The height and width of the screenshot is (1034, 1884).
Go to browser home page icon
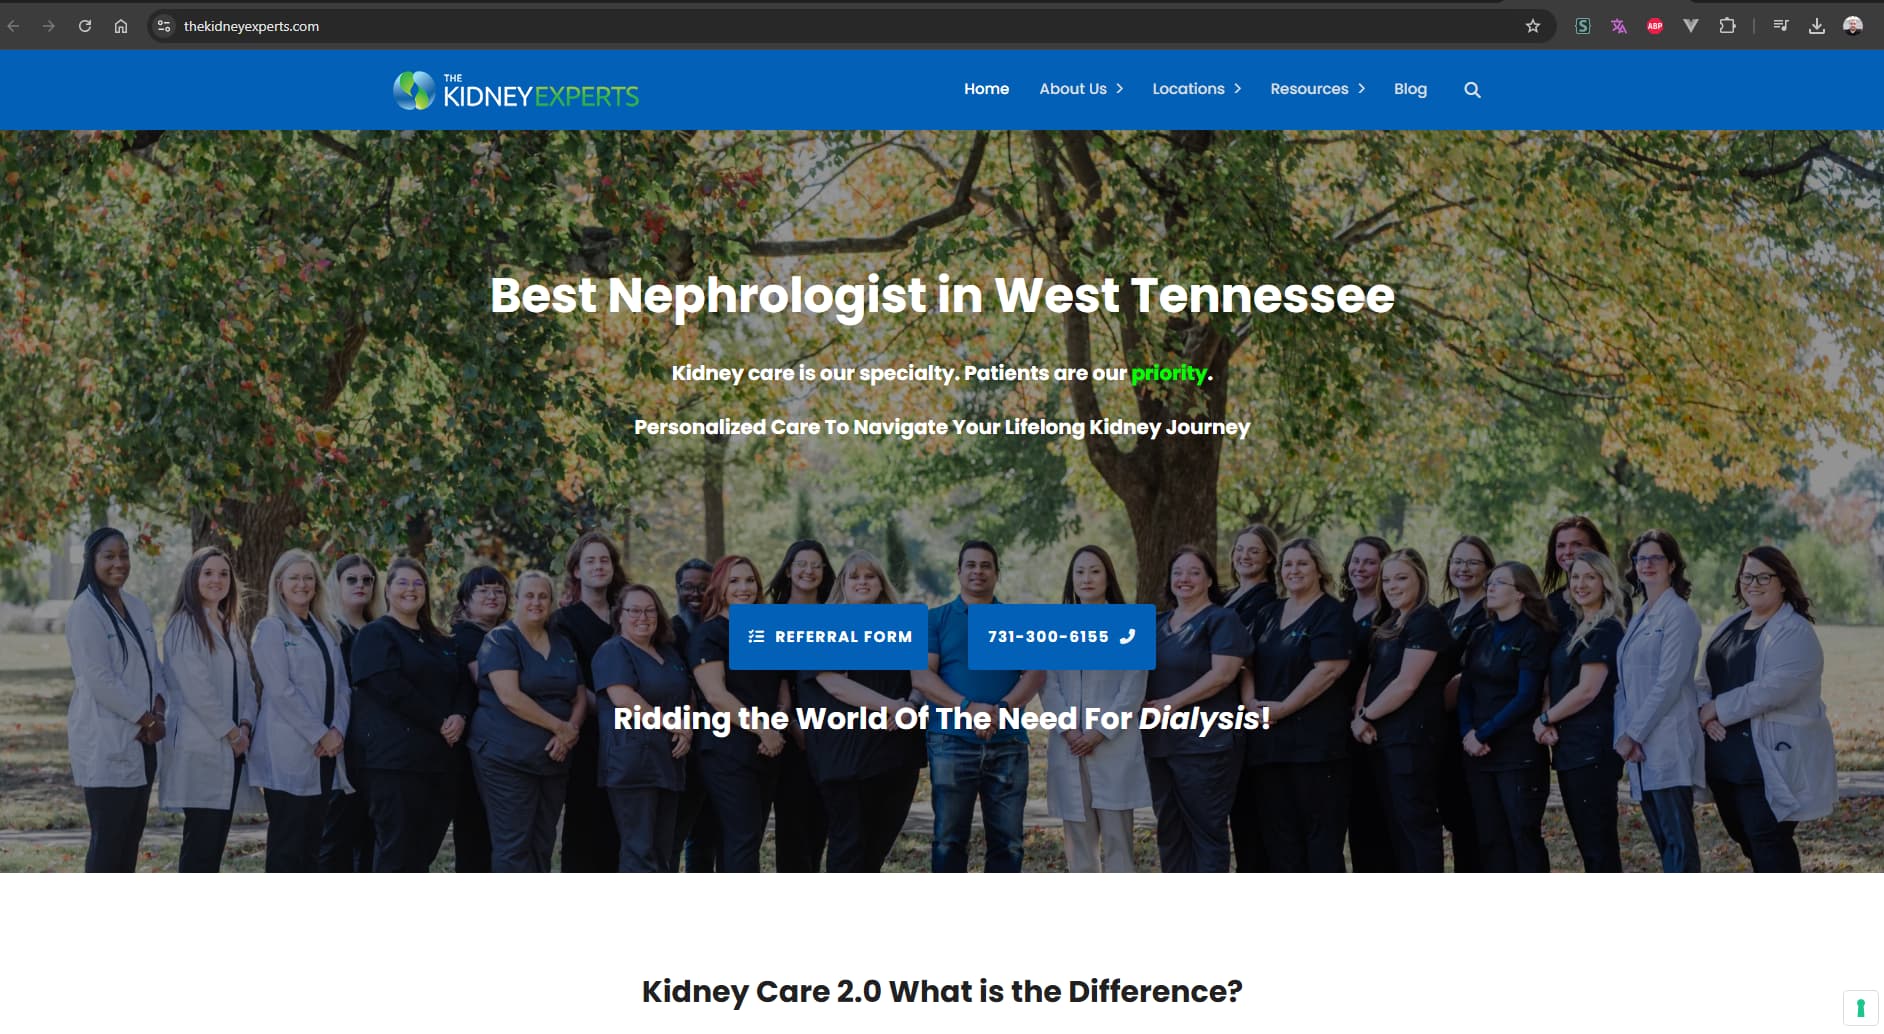pyautogui.click(x=121, y=26)
